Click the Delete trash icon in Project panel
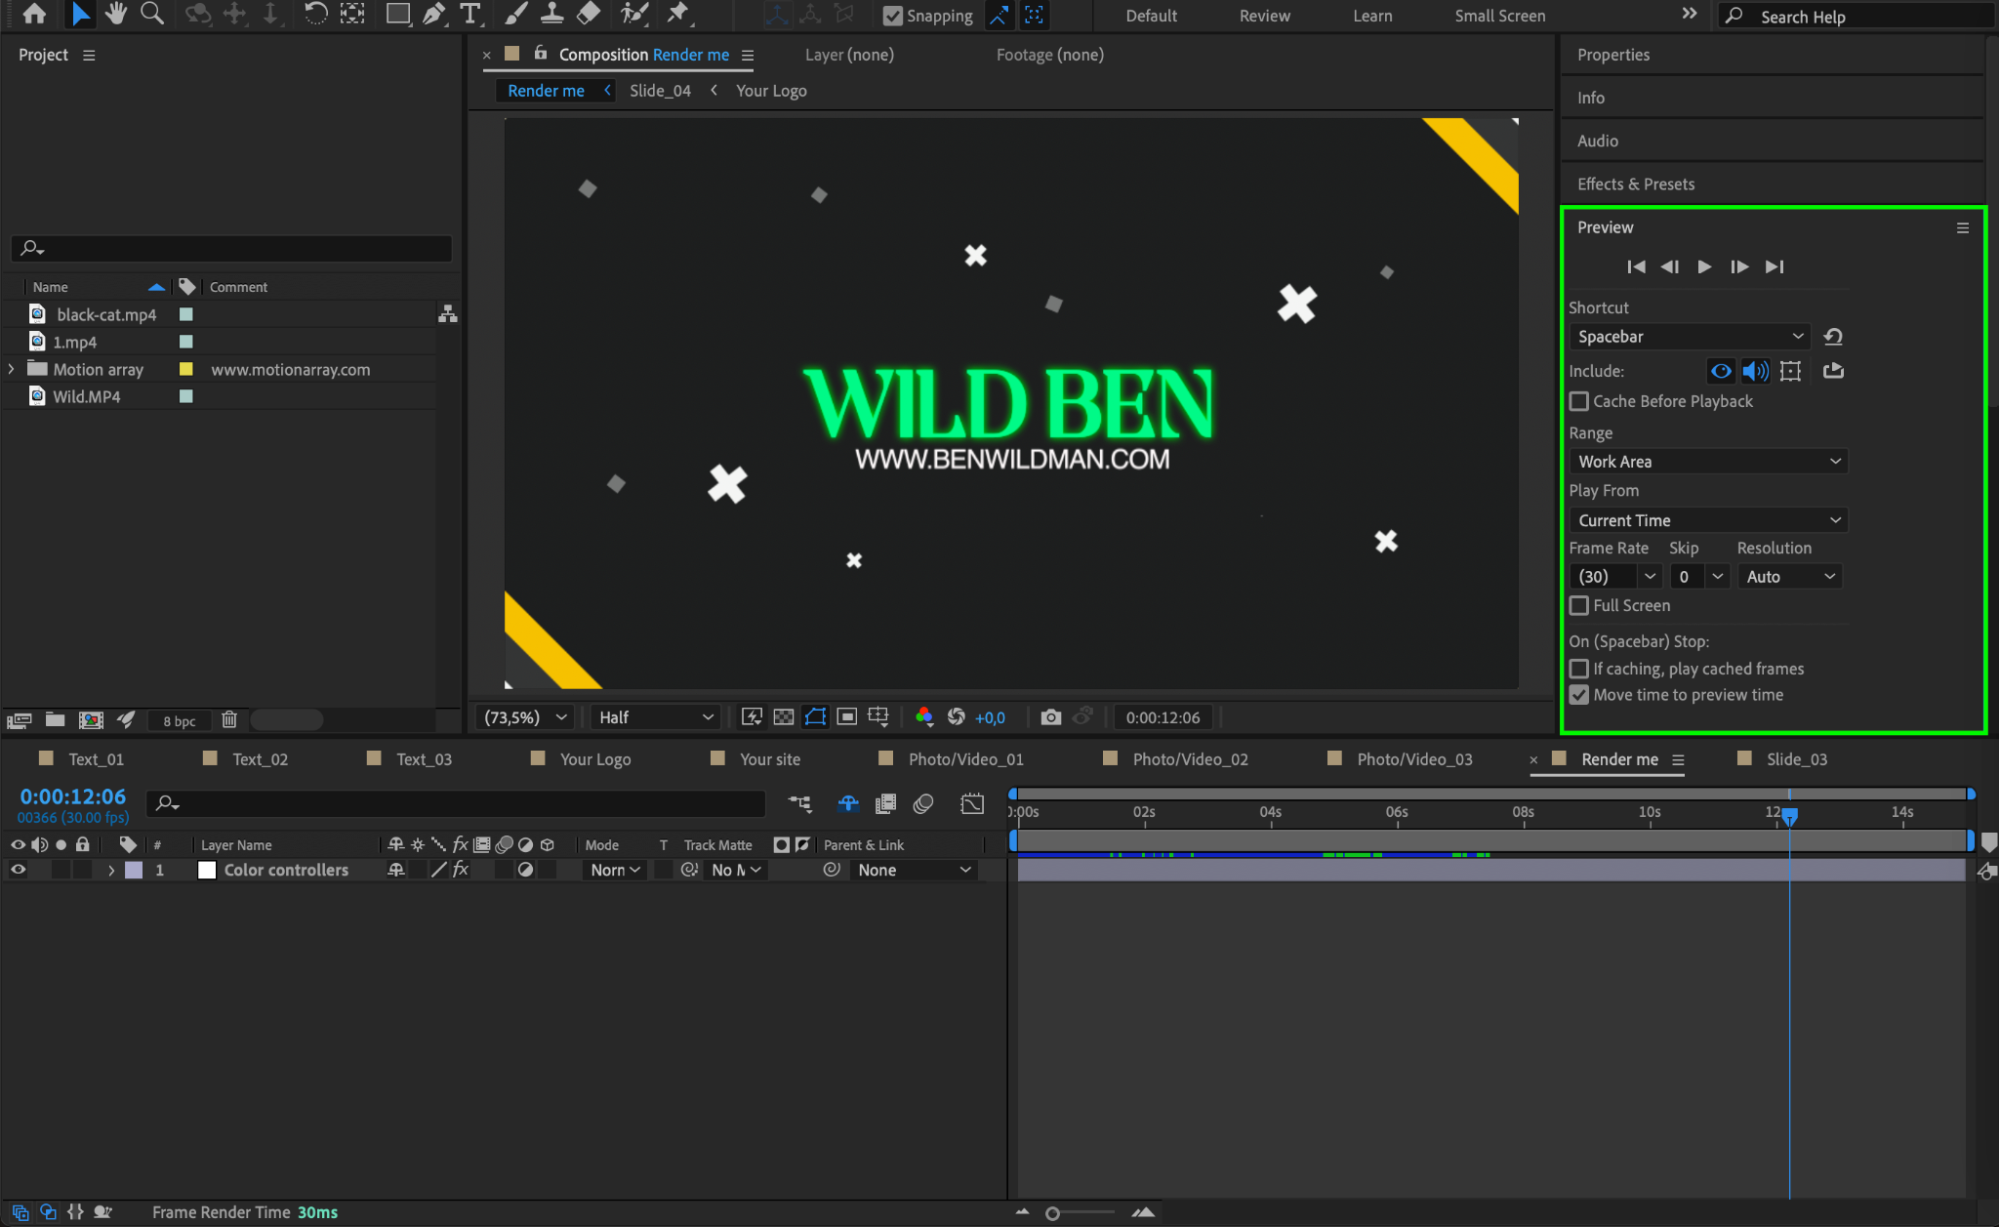1999x1227 pixels. tap(229, 720)
